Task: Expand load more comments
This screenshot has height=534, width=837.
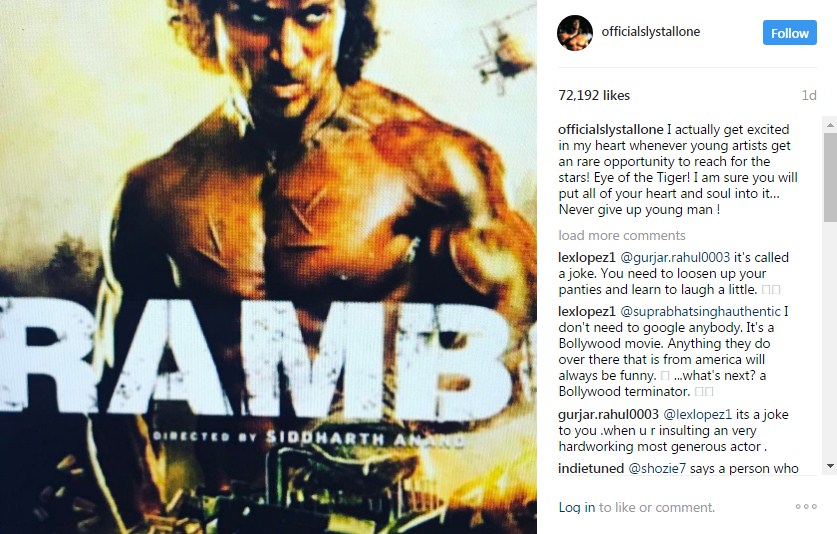Action: tap(622, 235)
